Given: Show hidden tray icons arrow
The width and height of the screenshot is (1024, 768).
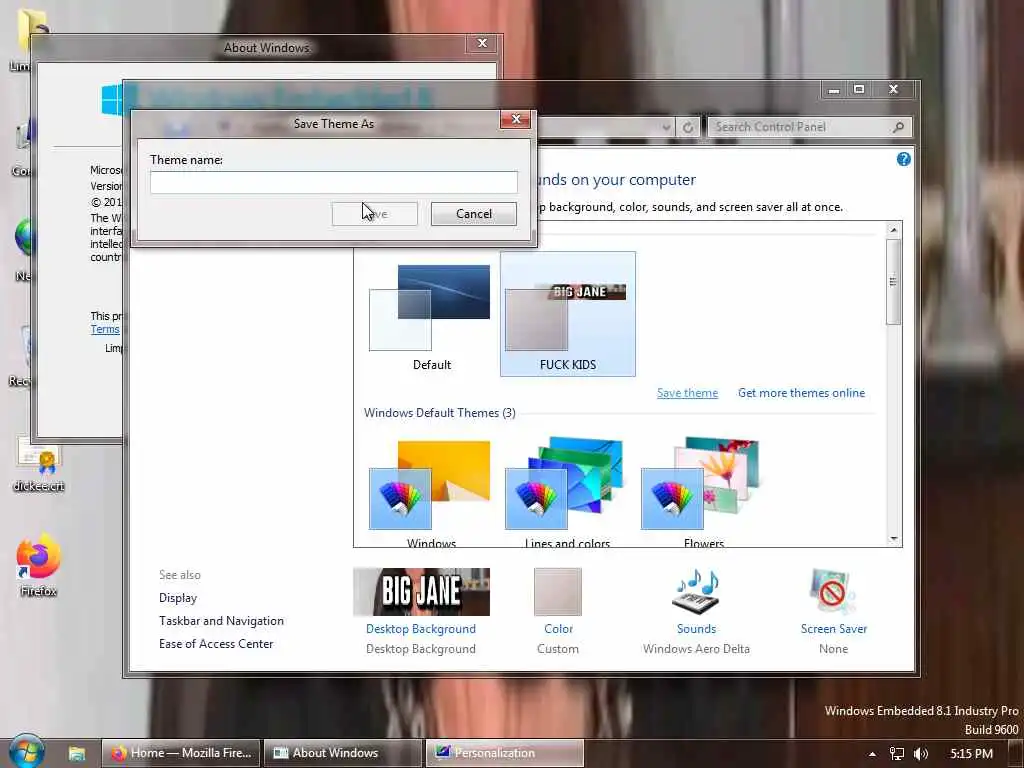Looking at the screenshot, I should pos(872,754).
